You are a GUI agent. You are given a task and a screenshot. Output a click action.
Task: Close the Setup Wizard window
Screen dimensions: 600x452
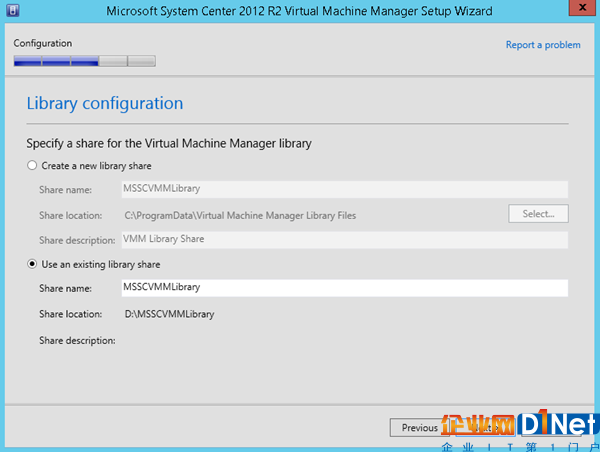tap(582, 8)
